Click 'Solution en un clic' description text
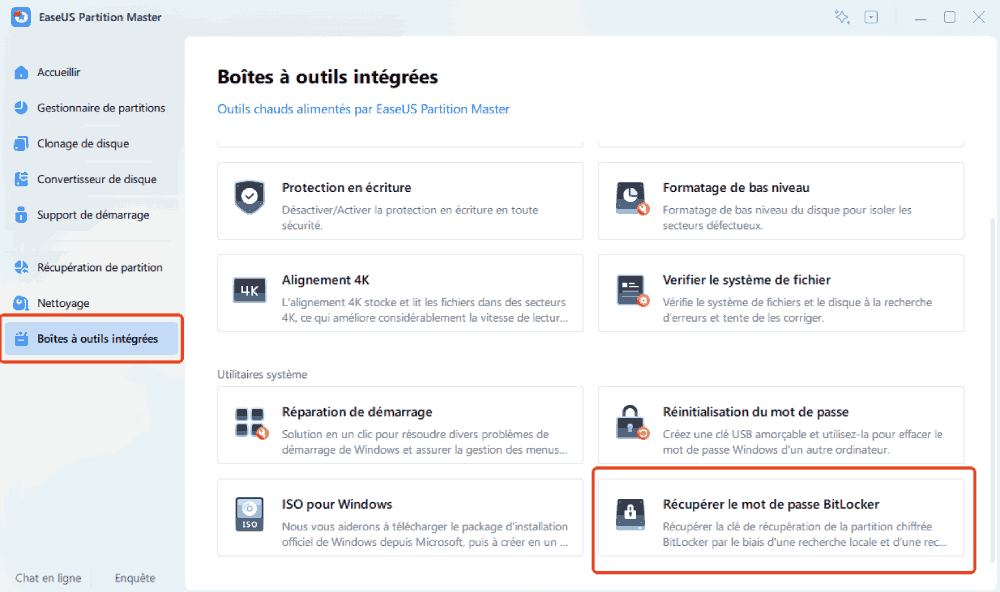The width and height of the screenshot is (1000, 592). (425, 442)
